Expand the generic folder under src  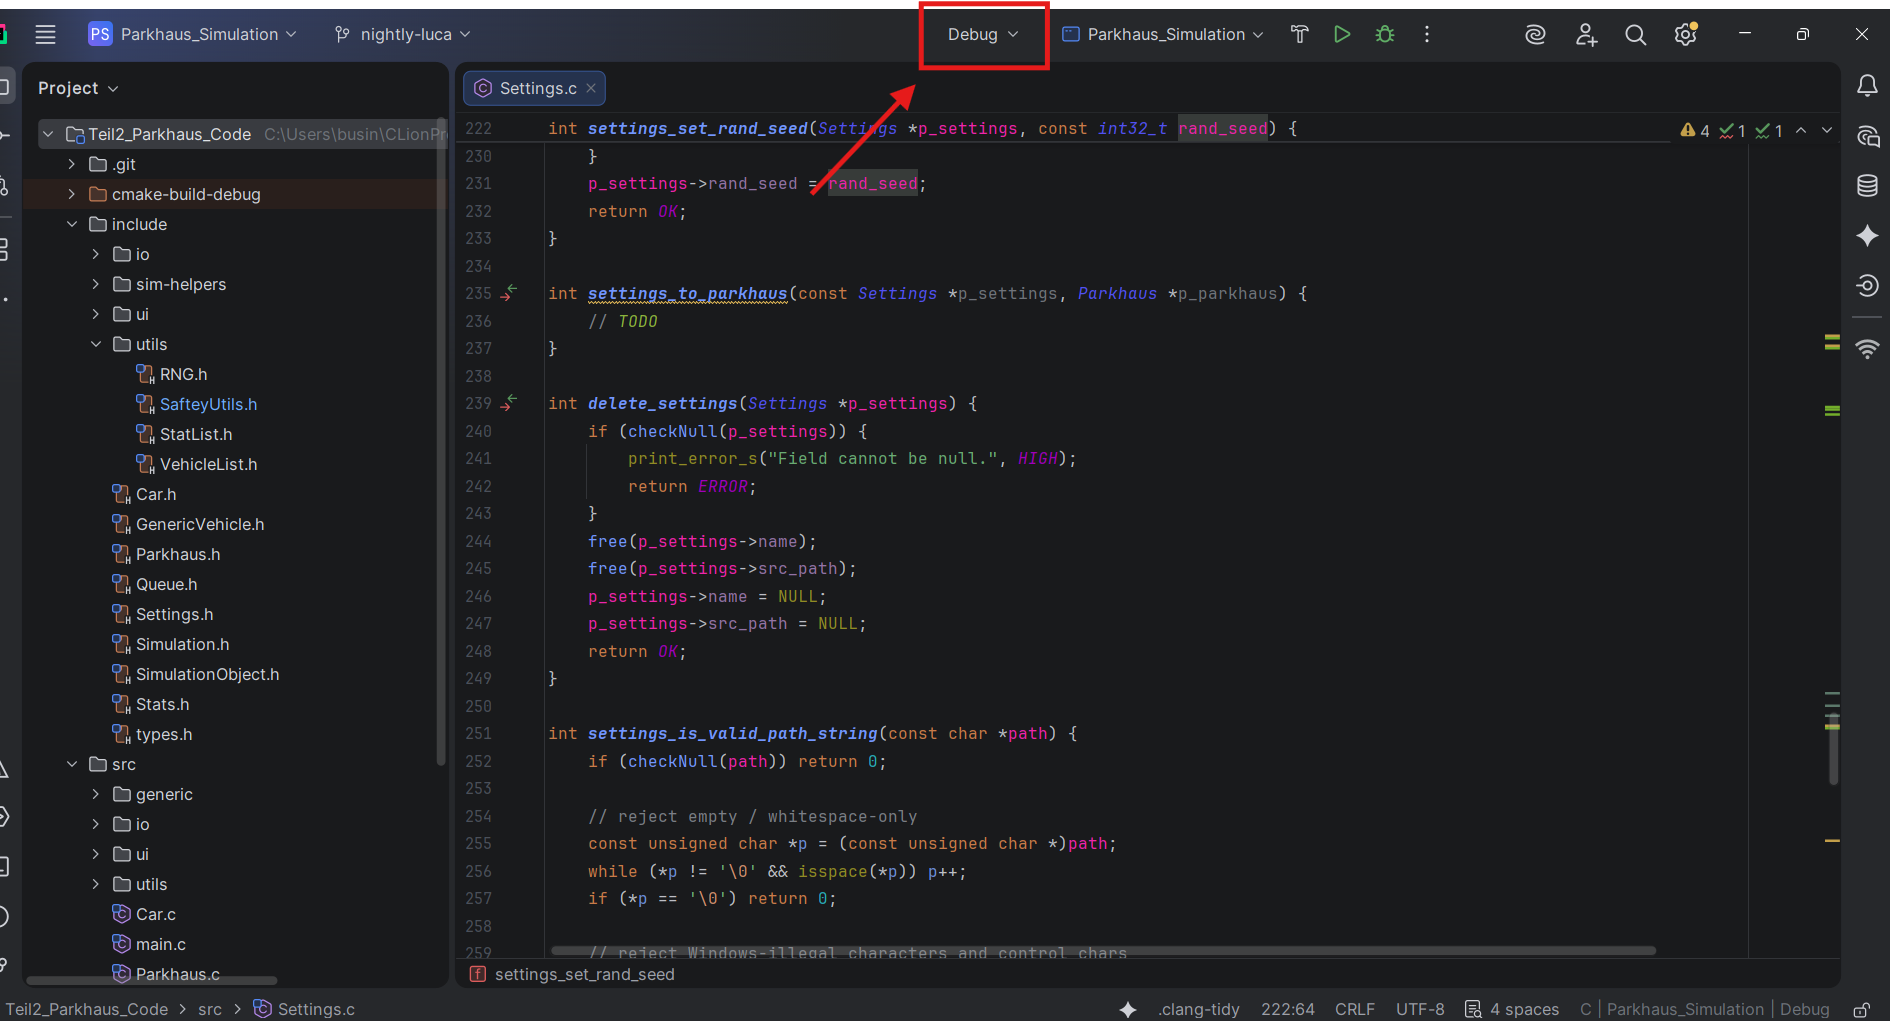pos(95,794)
